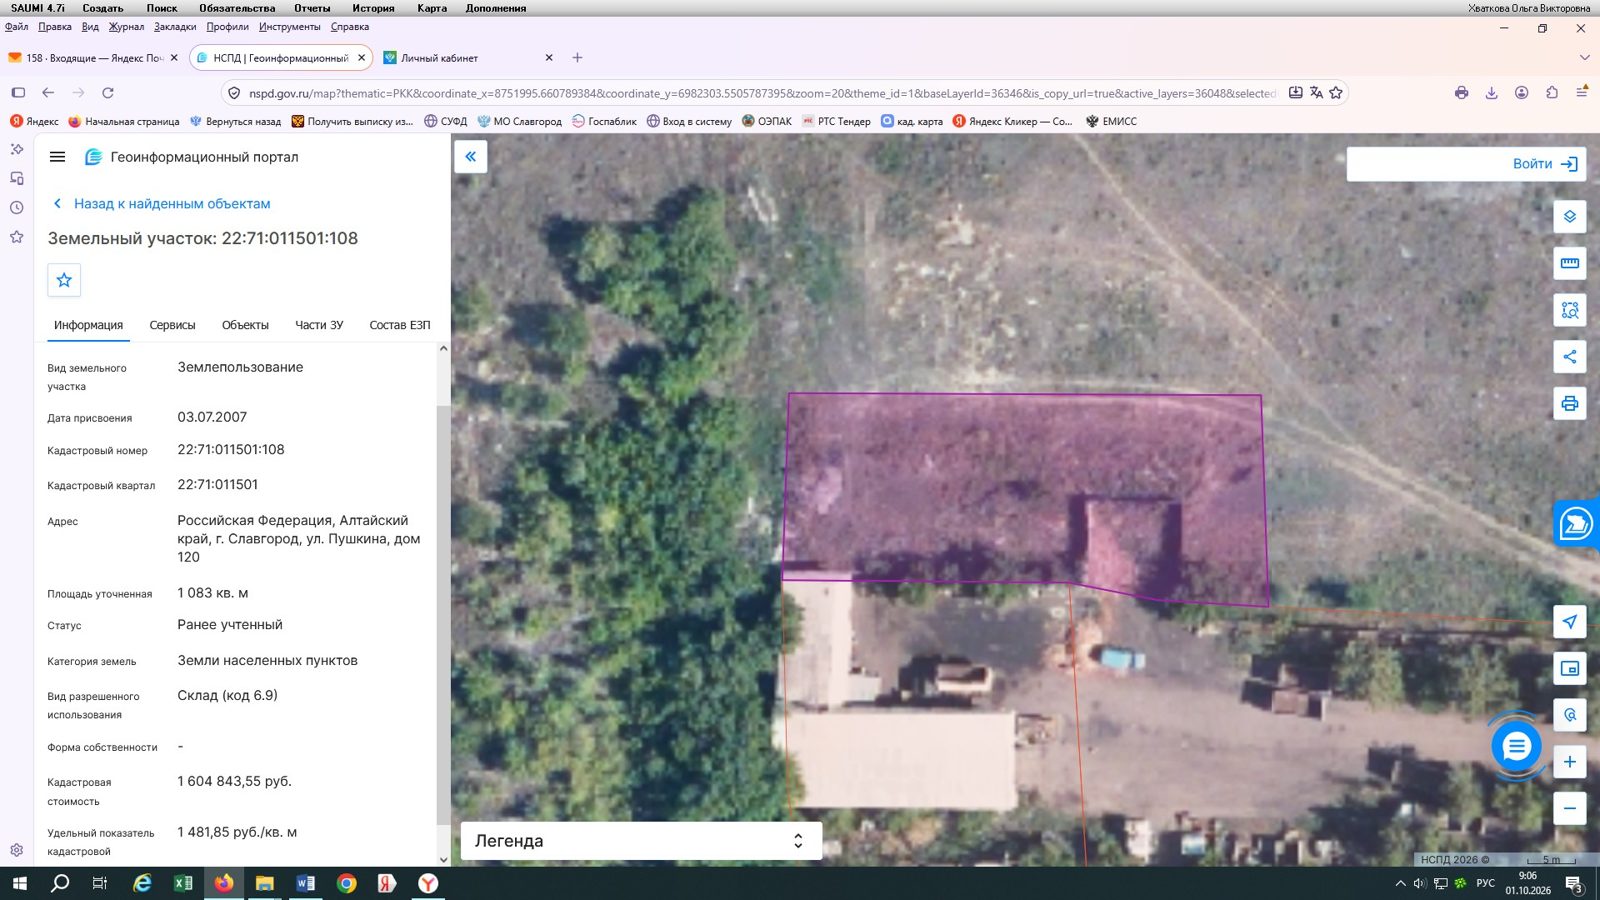Viewport: 1600px width, 900px height.
Task: Click the РУС language indicator
Action: pyautogui.click(x=1486, y=883)
